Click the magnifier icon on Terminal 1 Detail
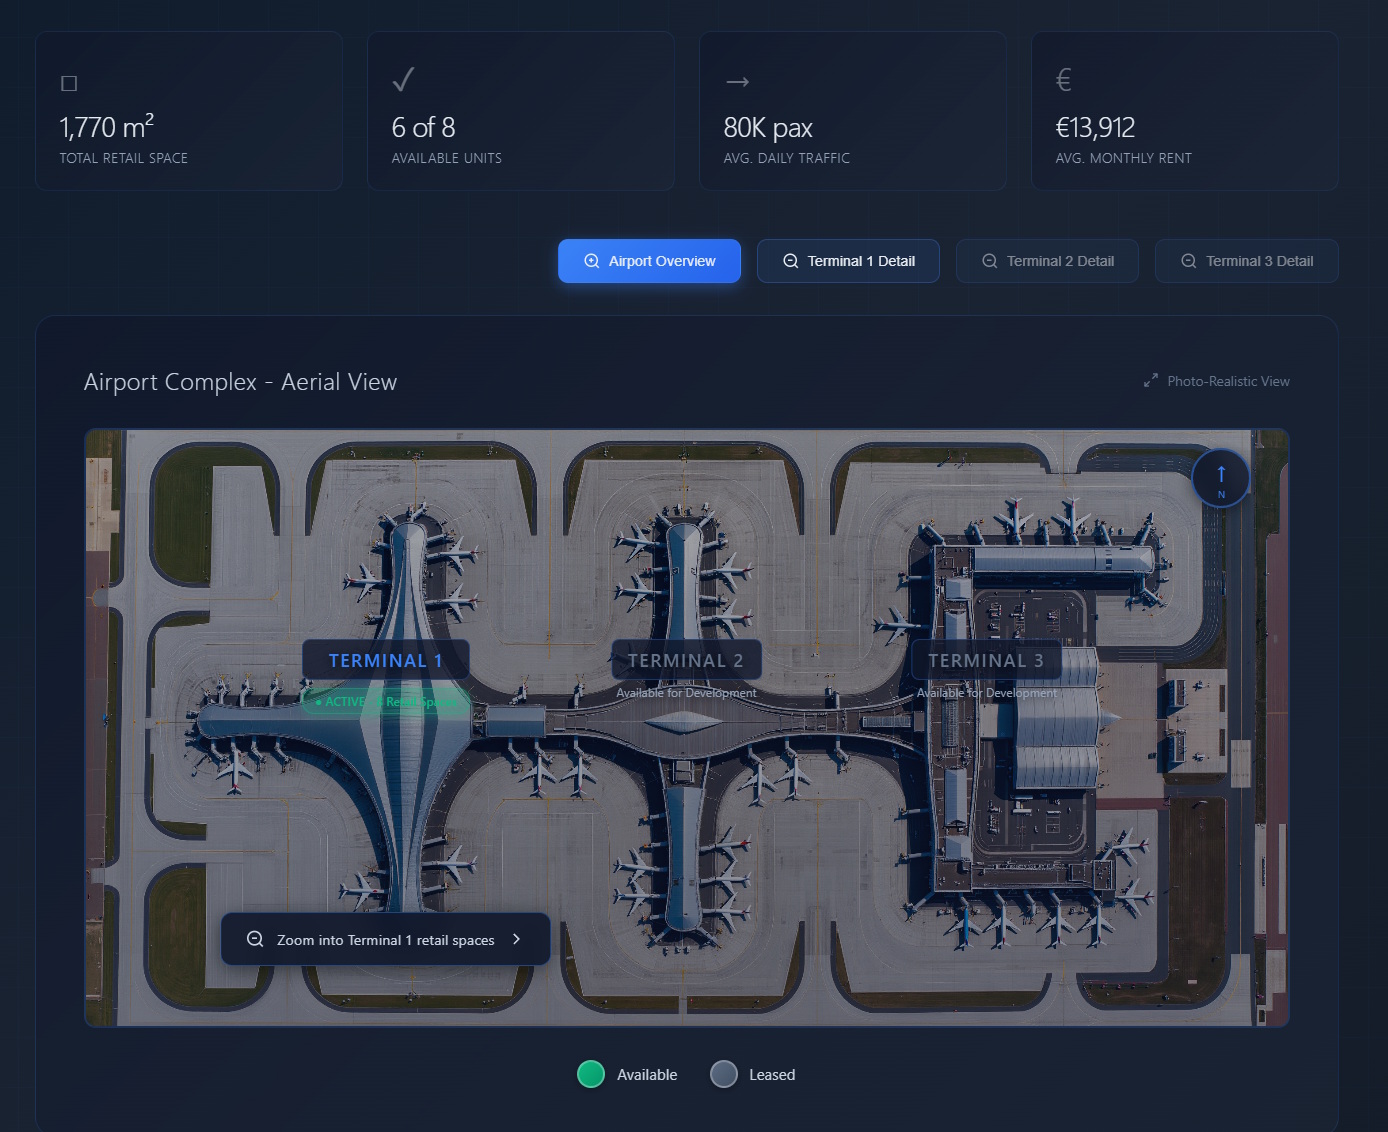Image resolution: width=1388 pixels, height=1132 pixels. coord(791,261)
